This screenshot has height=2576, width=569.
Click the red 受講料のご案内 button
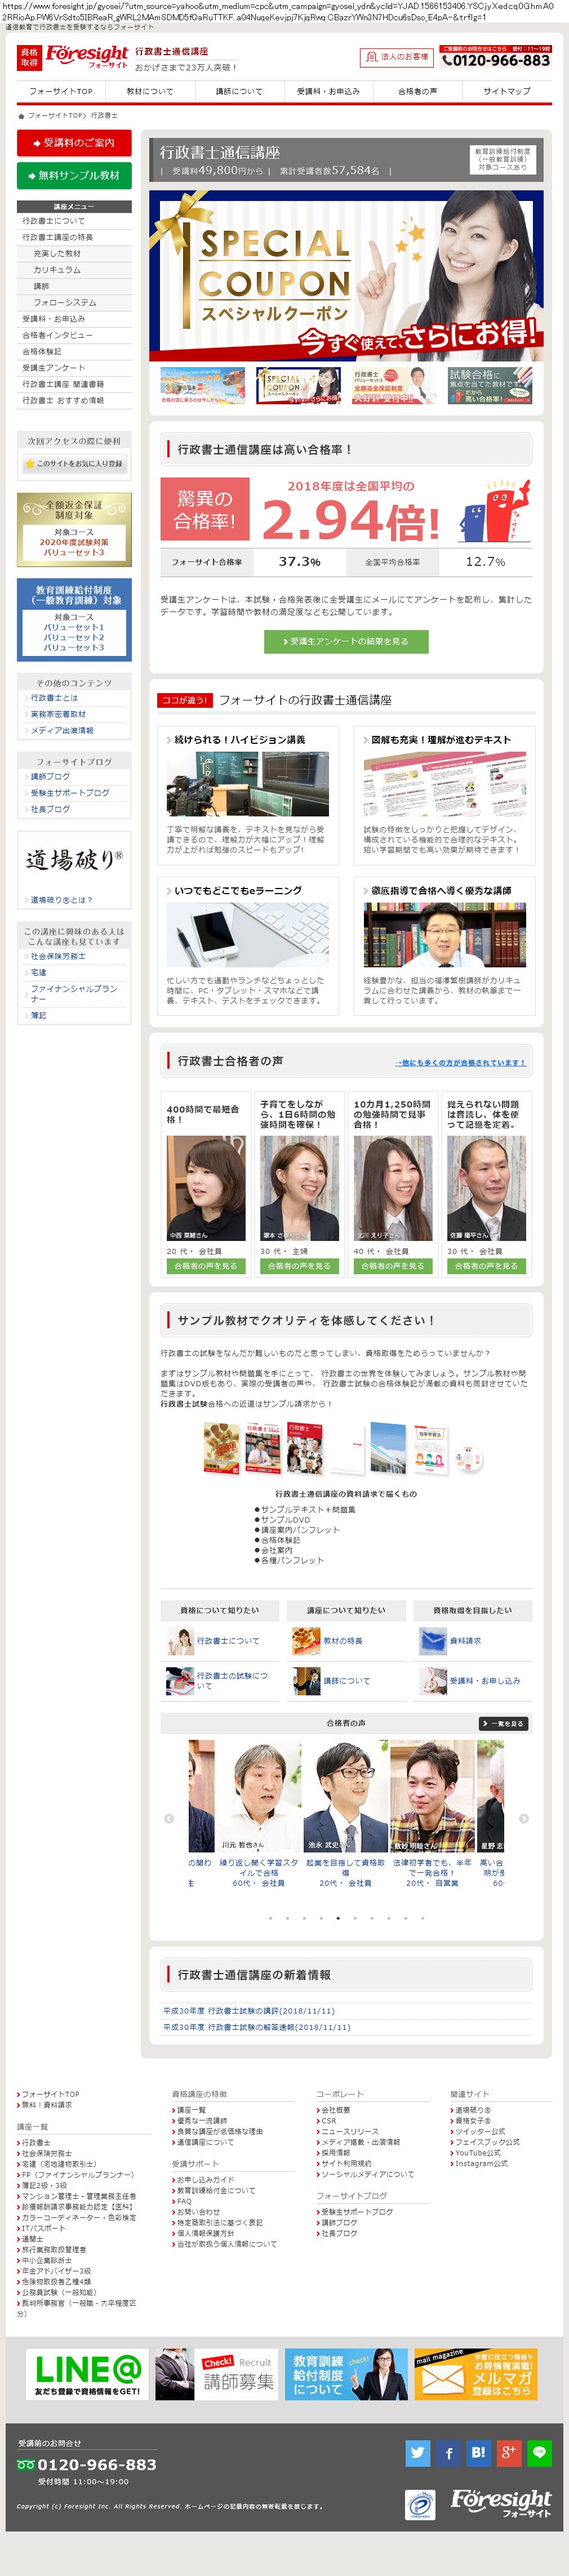point(74,143)
